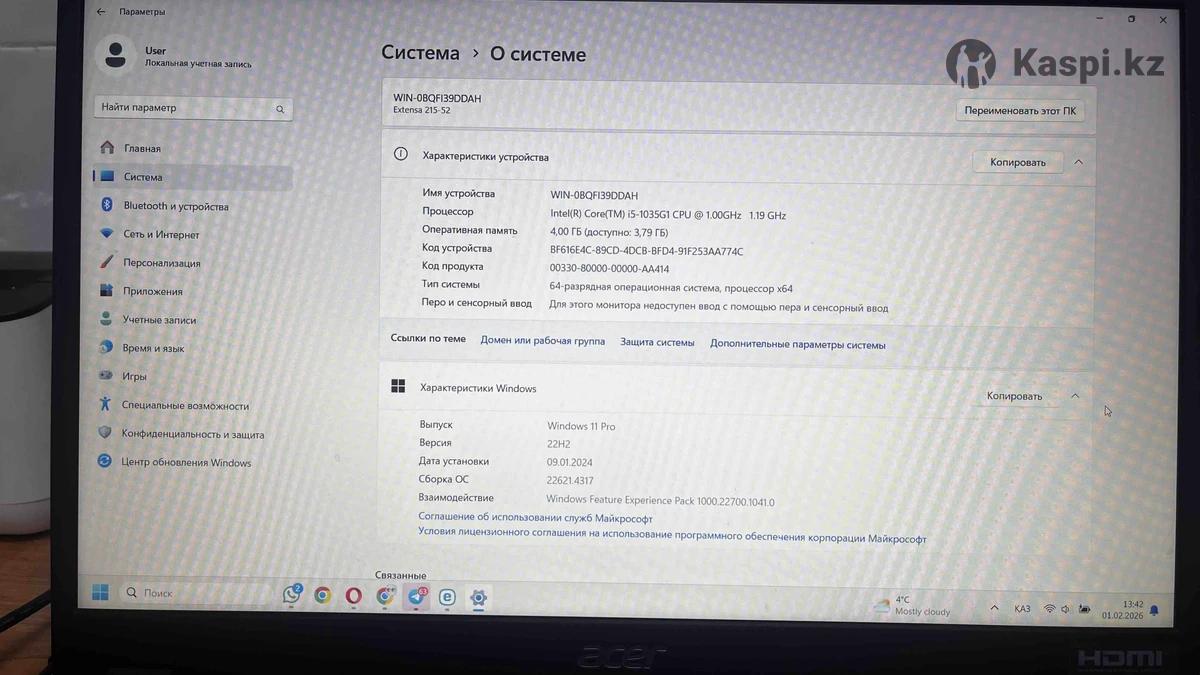
Task: Open Персонализация settings page
Action: [161, 263]
